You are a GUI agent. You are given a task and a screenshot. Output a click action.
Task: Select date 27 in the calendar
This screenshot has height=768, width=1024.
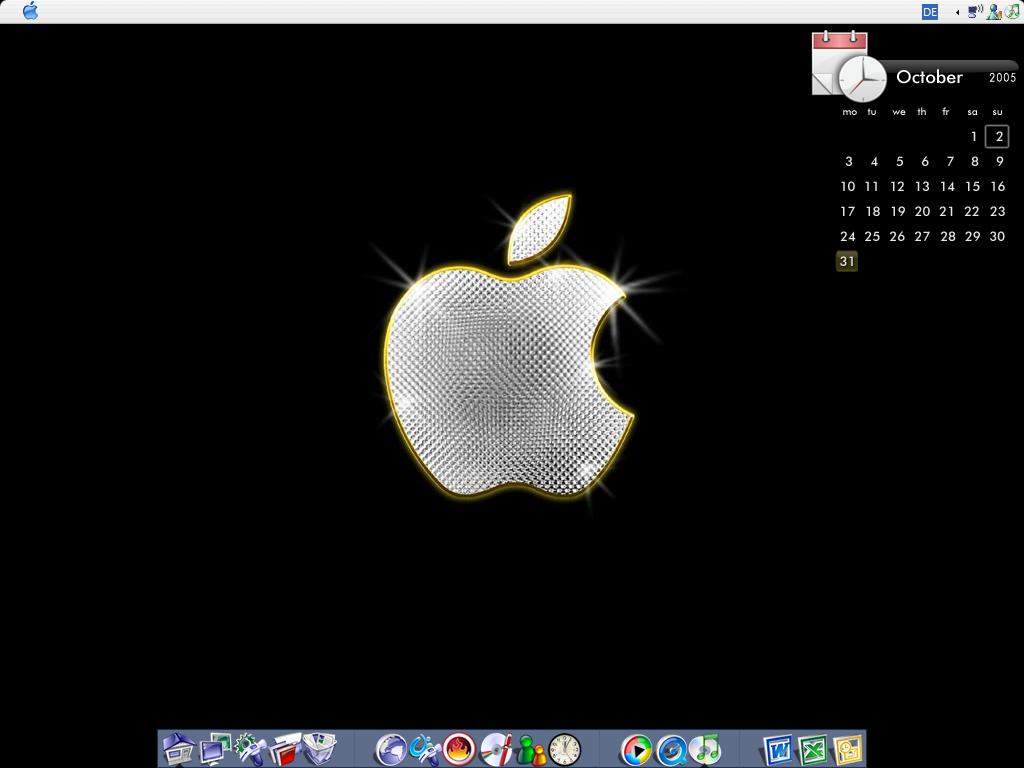pos(922,236)
